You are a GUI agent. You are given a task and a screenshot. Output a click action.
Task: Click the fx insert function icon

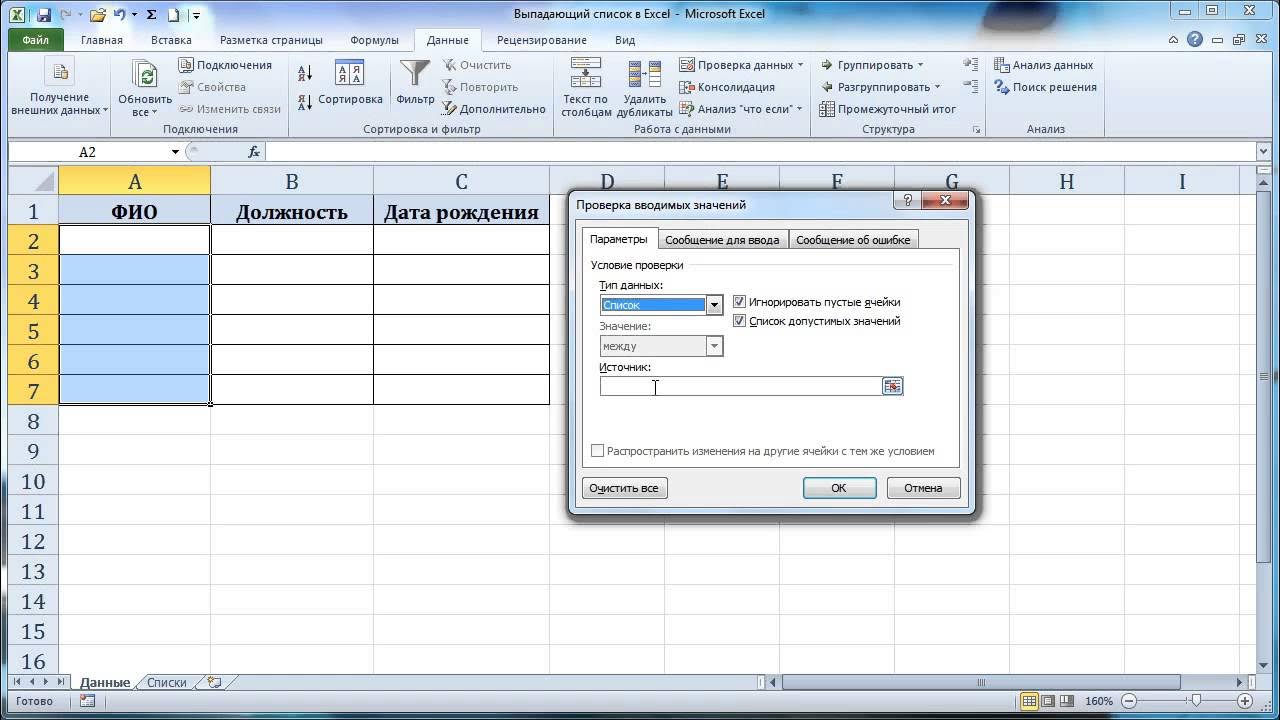click(254, 152)
